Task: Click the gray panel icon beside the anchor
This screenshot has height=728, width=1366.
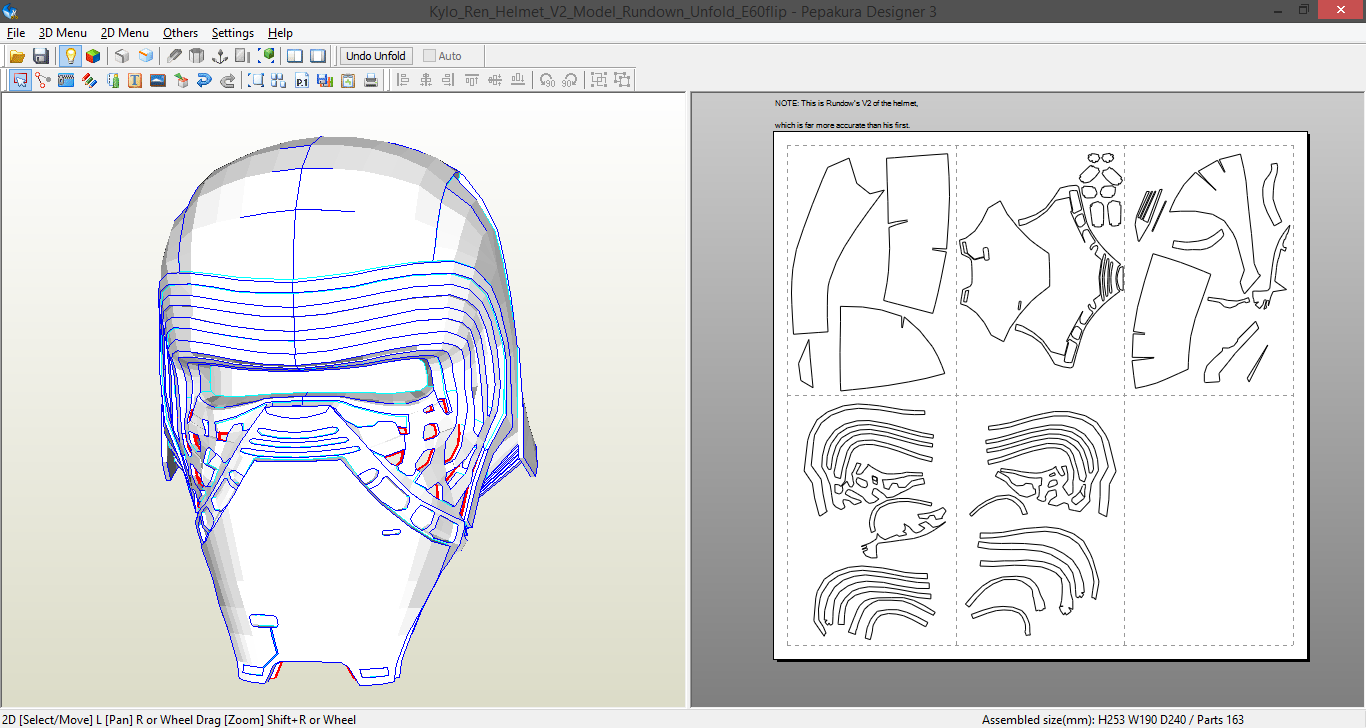Action: (x=243, y=56)
